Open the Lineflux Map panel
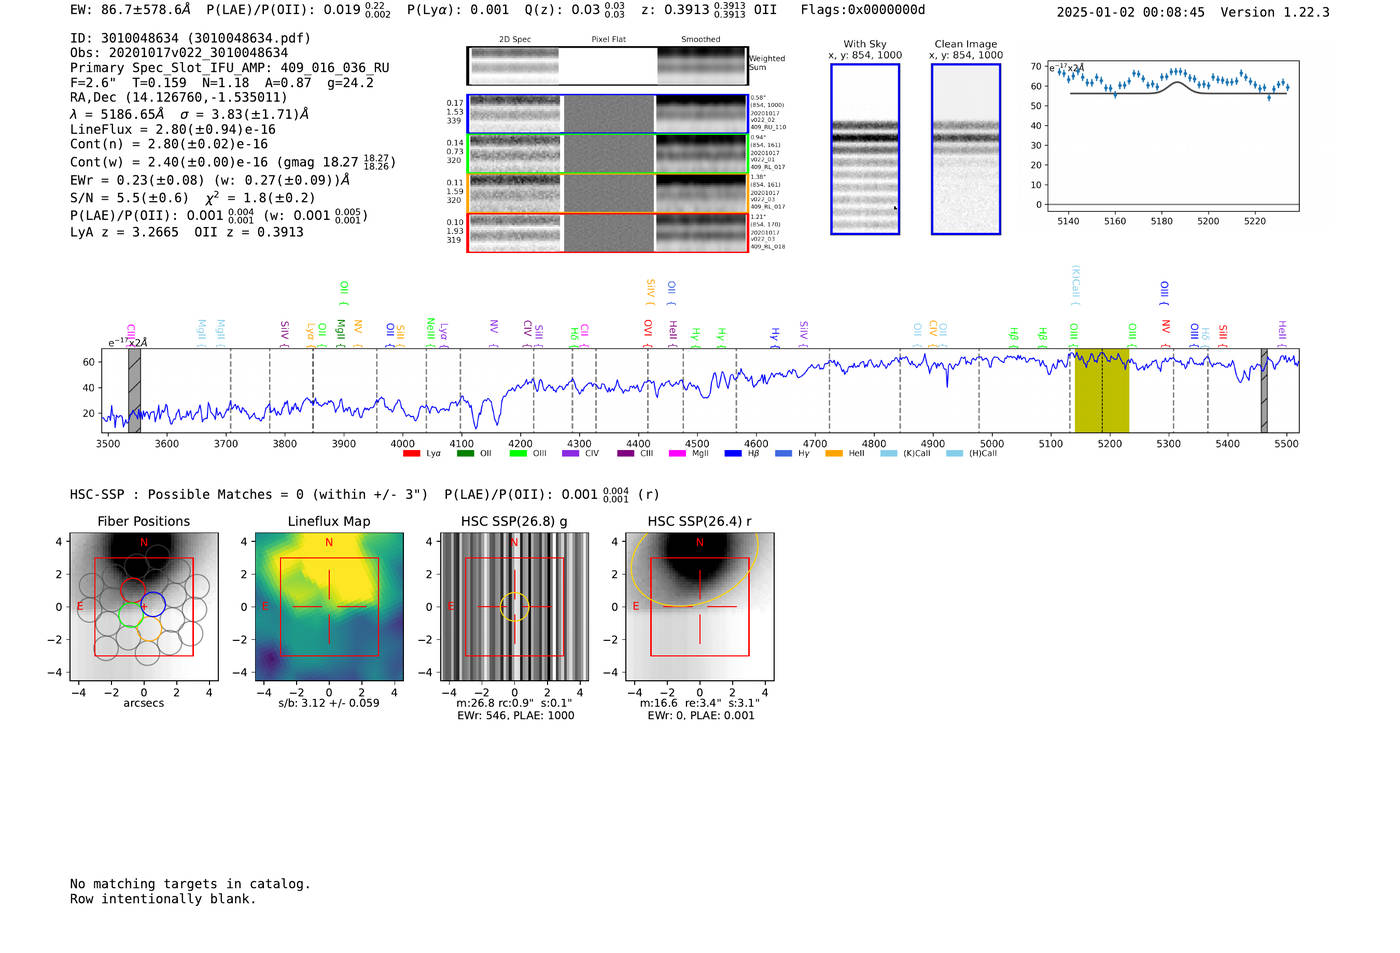Image resolution: width=1400 pixels, height=953 pixels. tap(329, 606)
